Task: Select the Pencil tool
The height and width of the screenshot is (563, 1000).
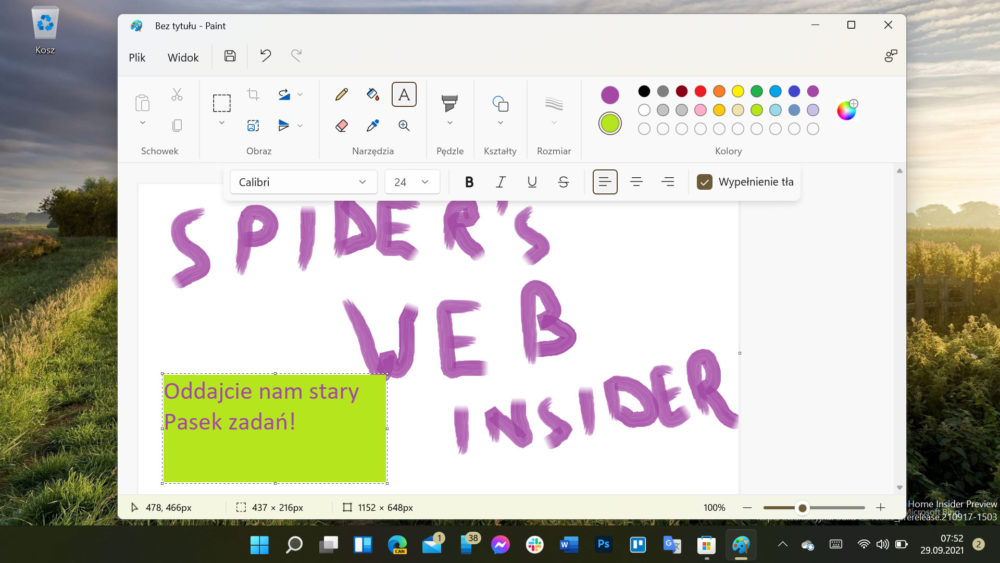Action: [341, 94]
